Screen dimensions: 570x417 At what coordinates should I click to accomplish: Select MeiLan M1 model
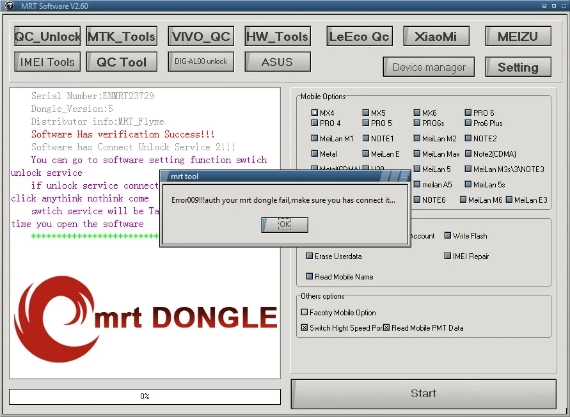pyautogui.click(x=314, y=138)
